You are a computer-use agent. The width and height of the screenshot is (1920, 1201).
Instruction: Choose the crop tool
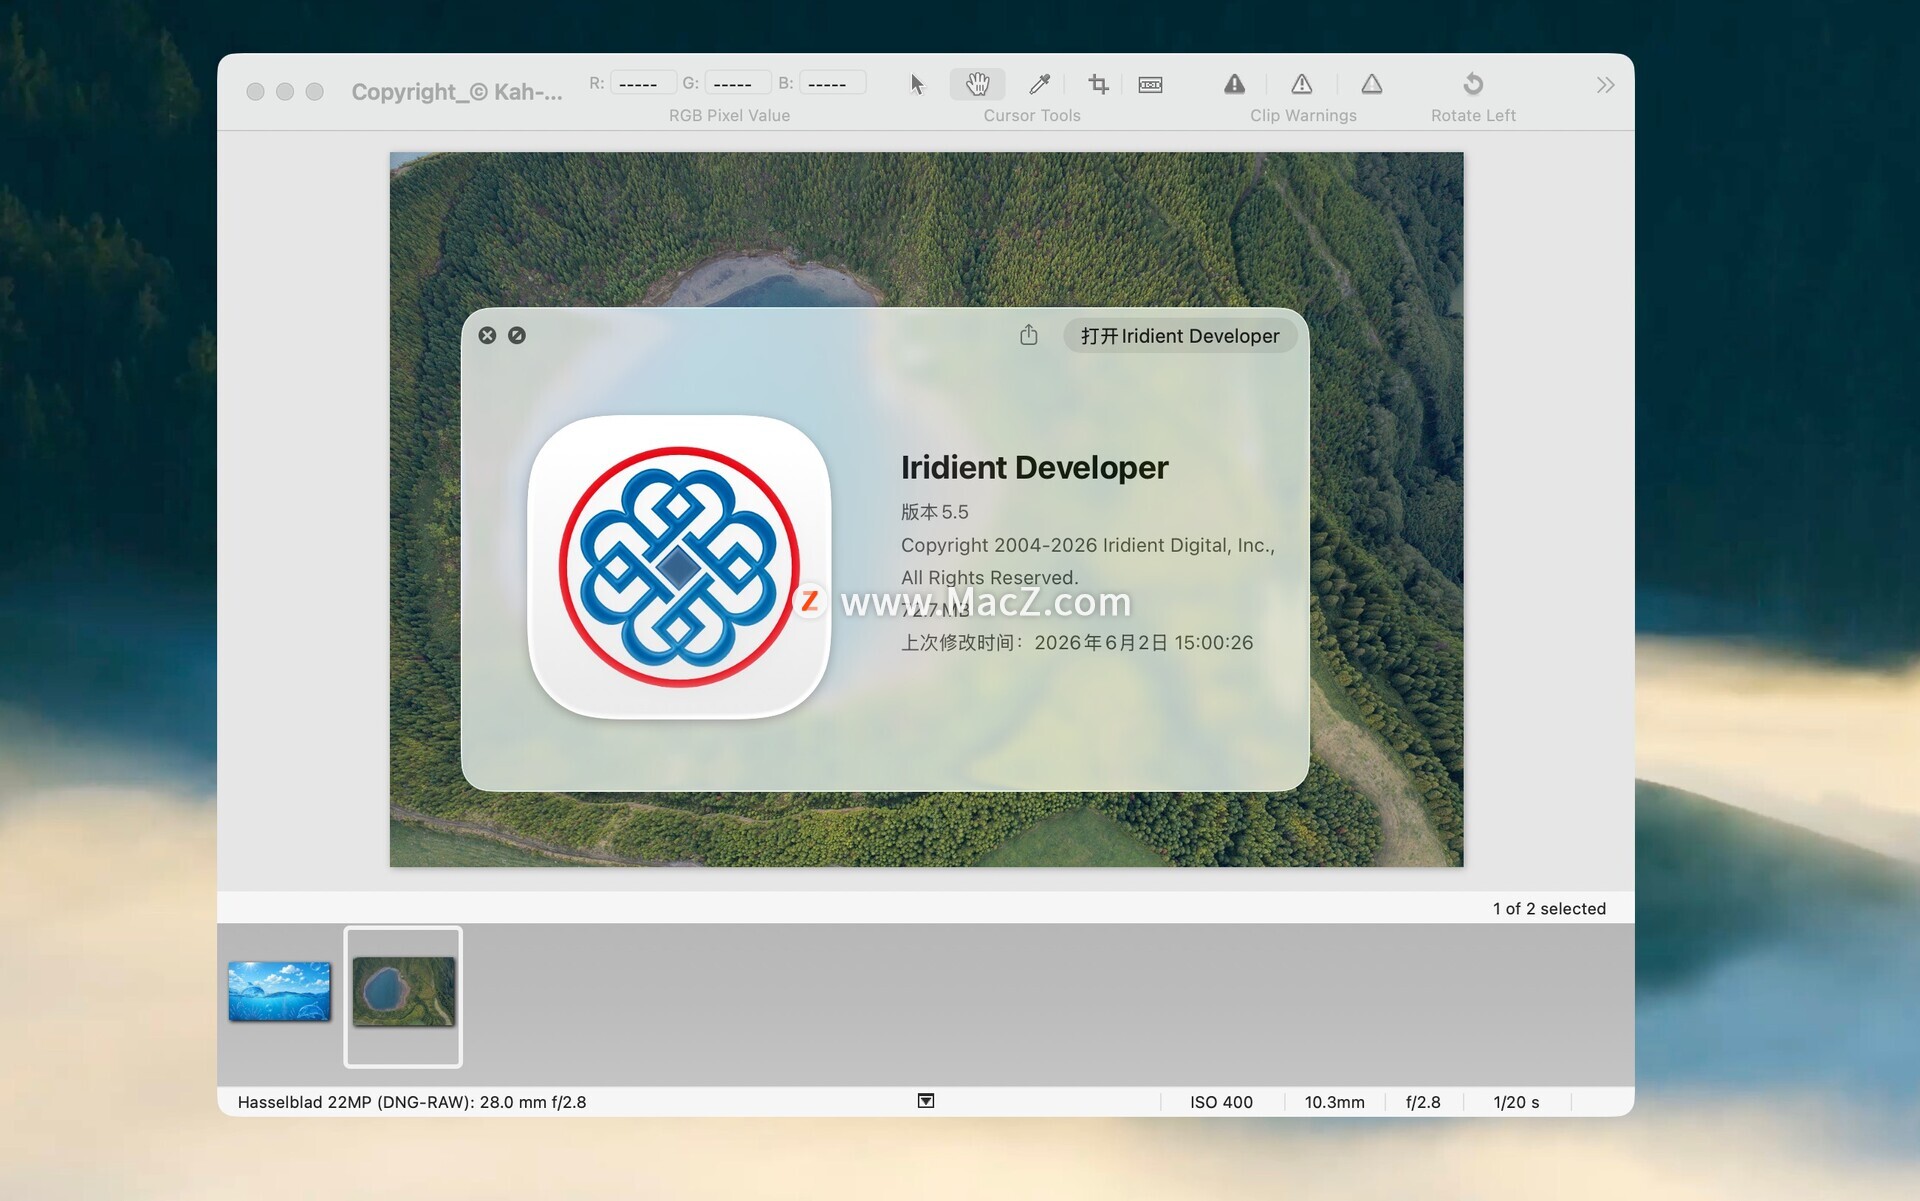pyautogui.click(x=1098, y=84)
